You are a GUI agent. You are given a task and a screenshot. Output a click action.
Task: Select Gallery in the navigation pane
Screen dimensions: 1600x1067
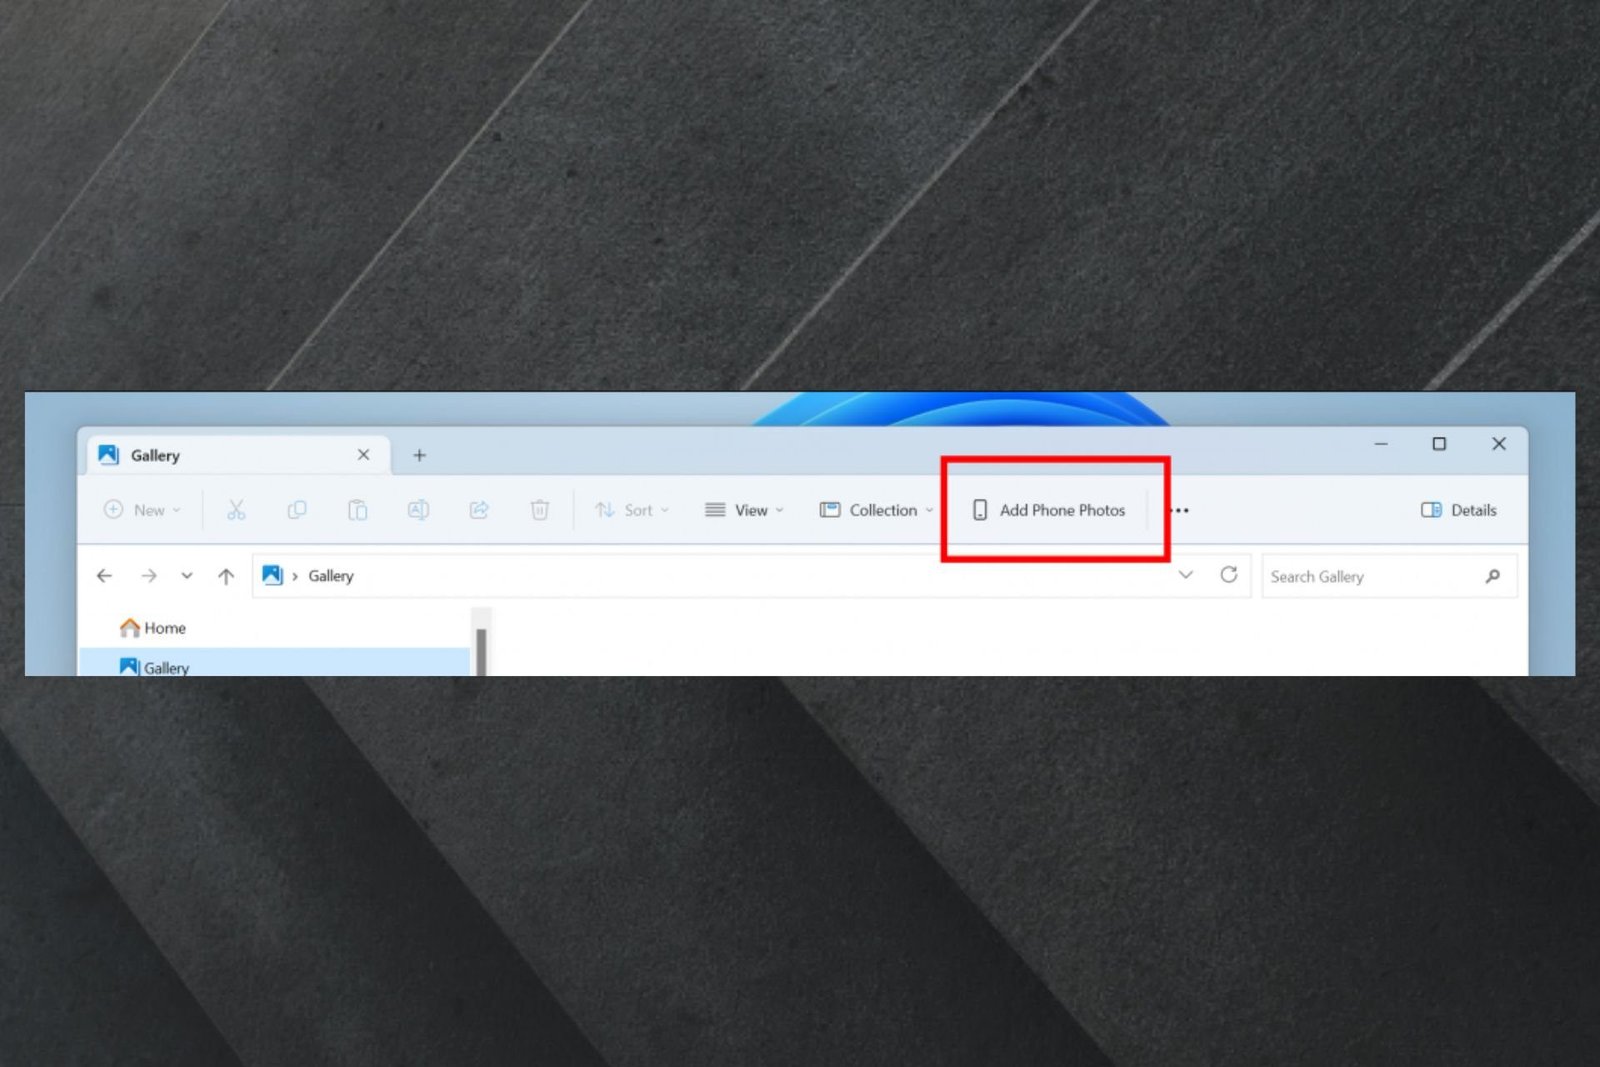pos(274,663)
